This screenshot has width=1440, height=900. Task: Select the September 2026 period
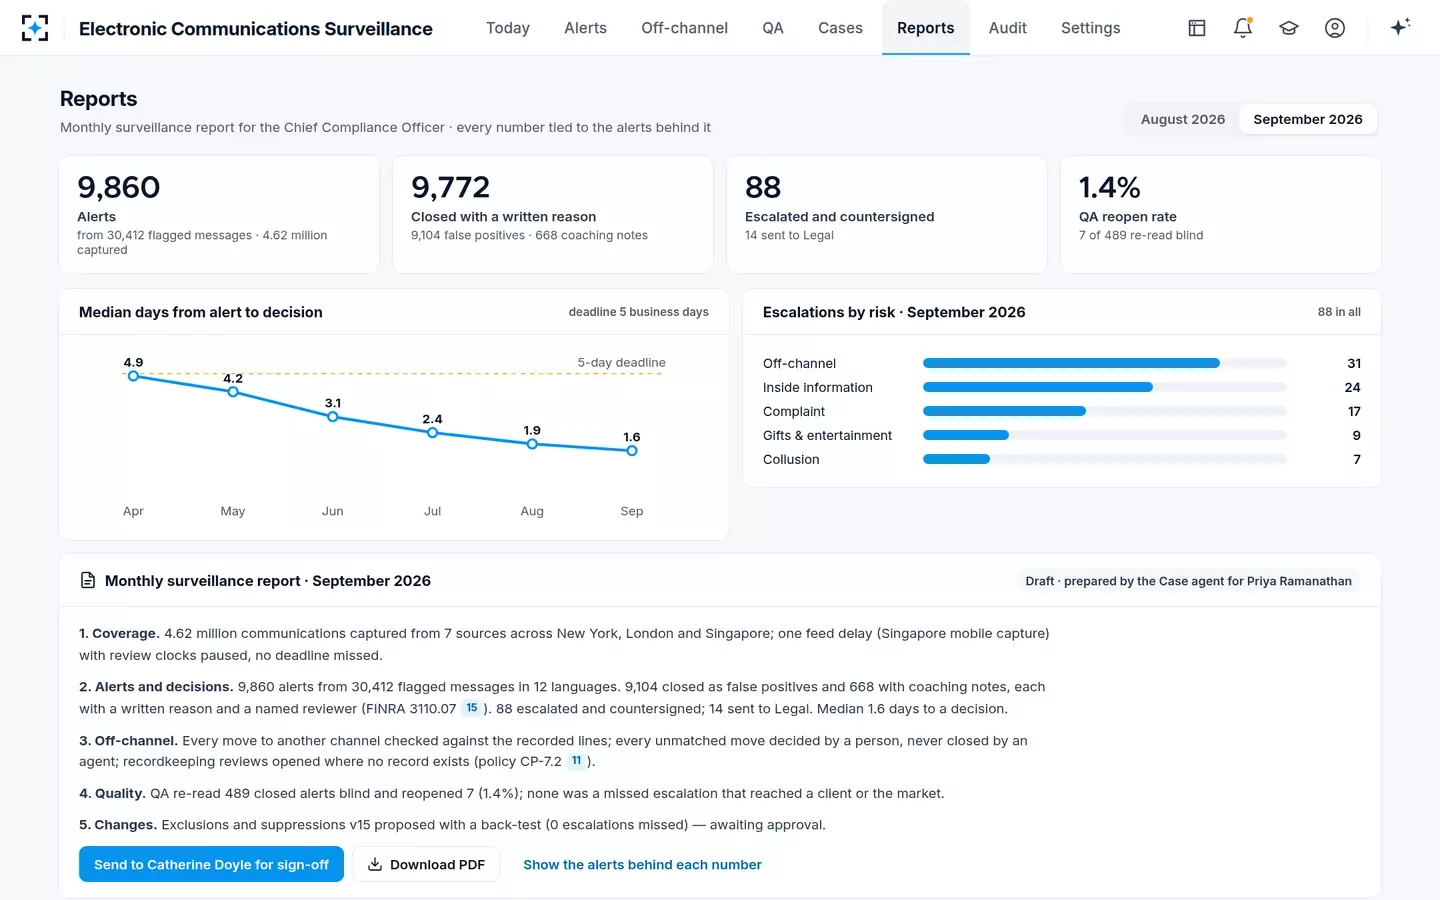tap(1308, 119)
